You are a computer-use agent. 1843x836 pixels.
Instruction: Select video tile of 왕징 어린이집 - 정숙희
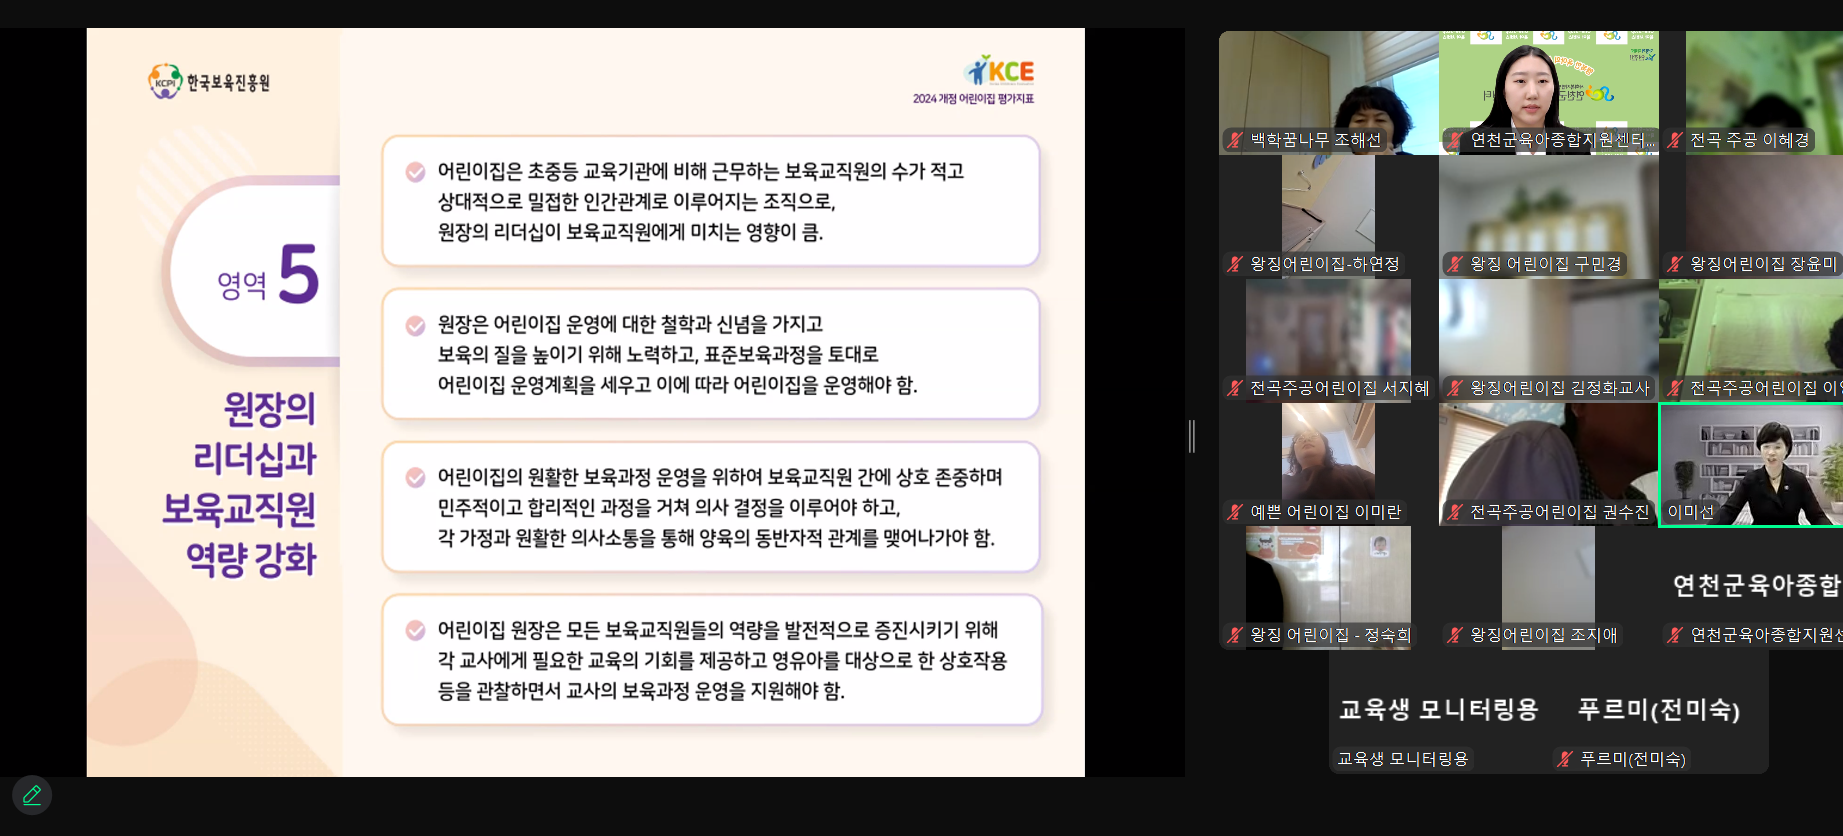1328,588
